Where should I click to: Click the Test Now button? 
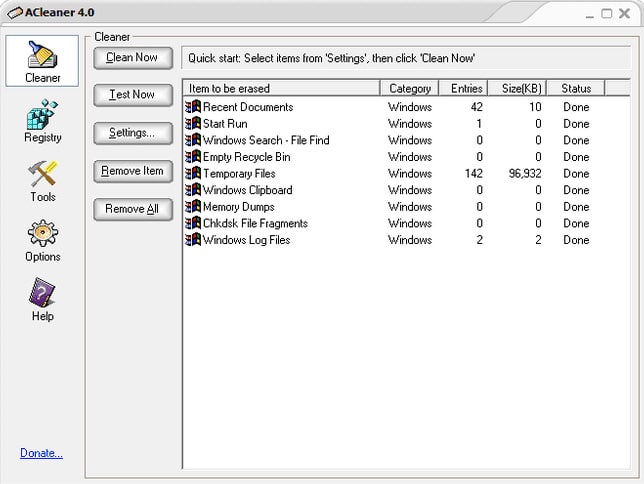(133, 95)
